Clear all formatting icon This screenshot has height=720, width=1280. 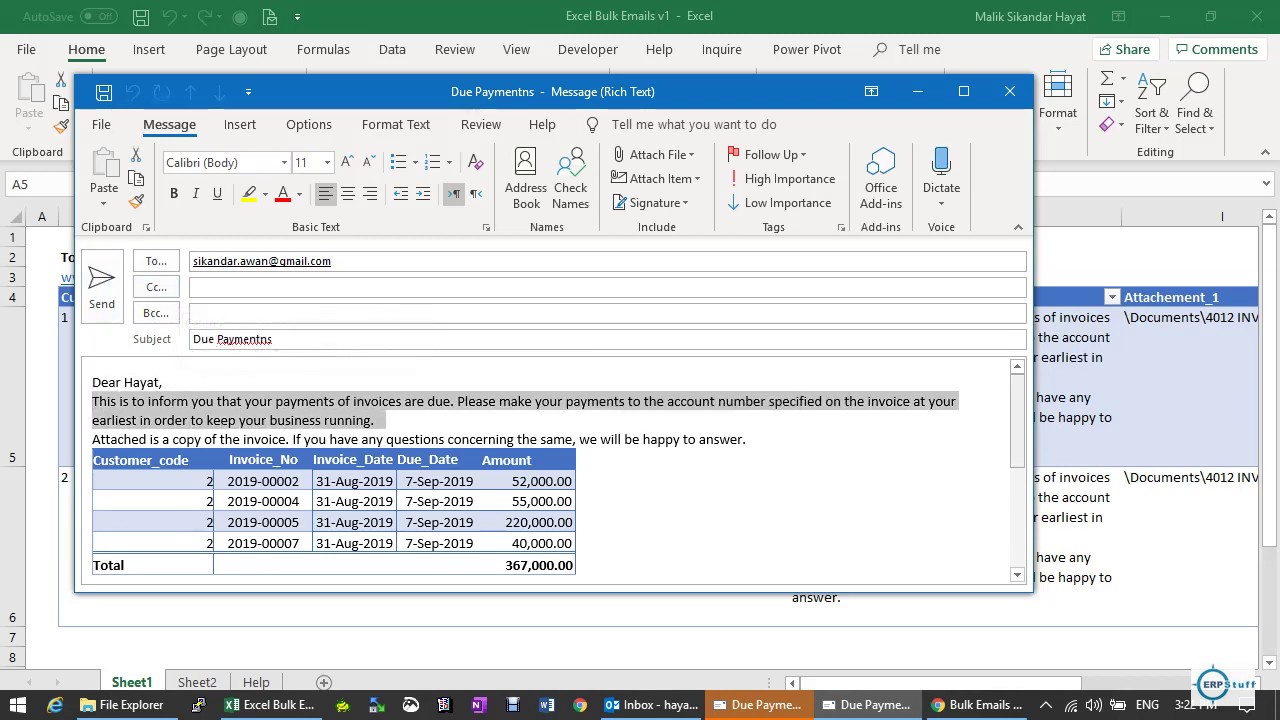tap(476, 162)
